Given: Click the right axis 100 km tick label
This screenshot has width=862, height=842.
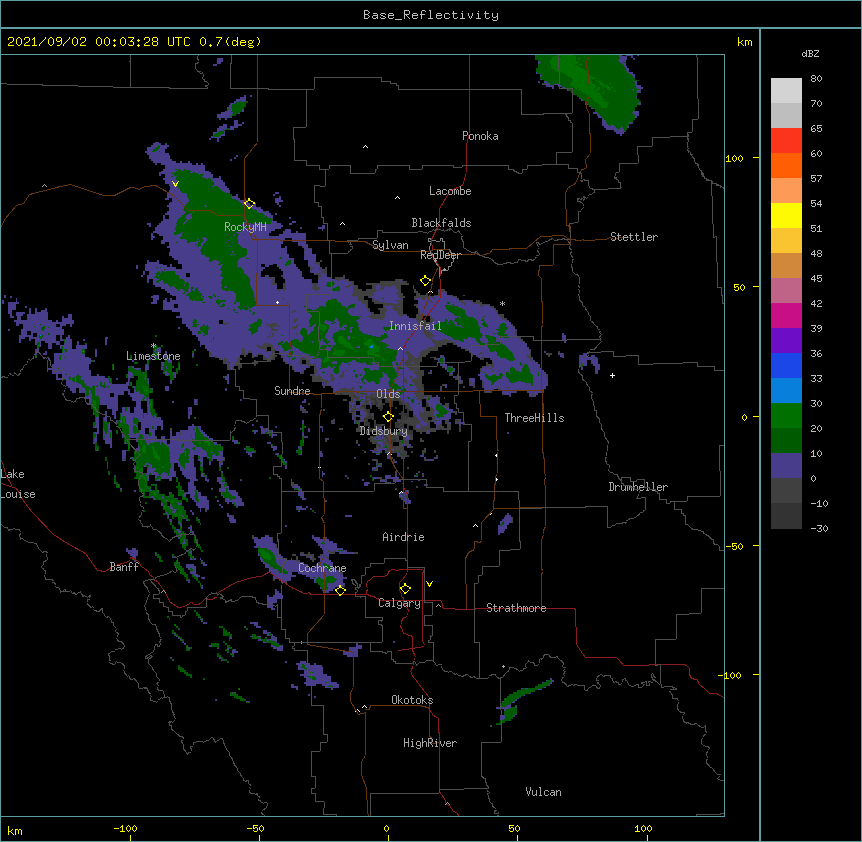Looking at the screenshot, I should 734,158.
